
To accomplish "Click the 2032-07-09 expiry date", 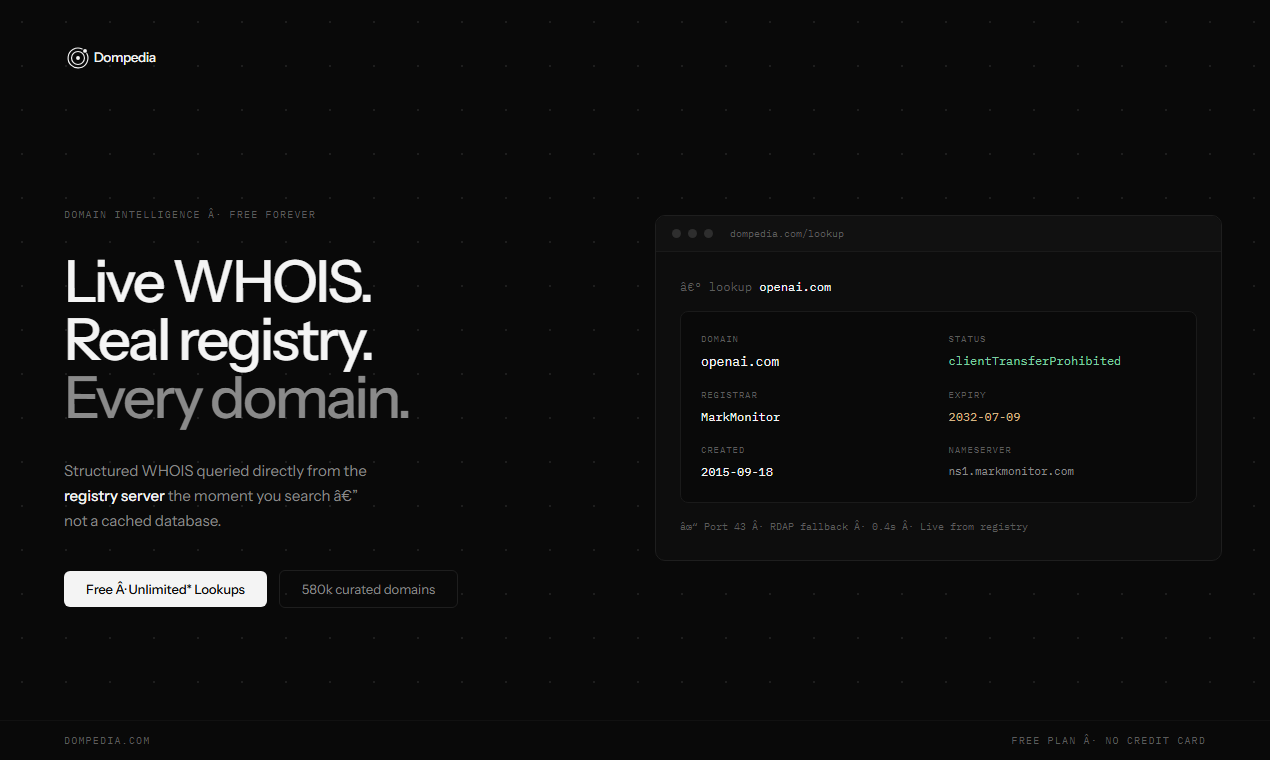I will (984, 417).
